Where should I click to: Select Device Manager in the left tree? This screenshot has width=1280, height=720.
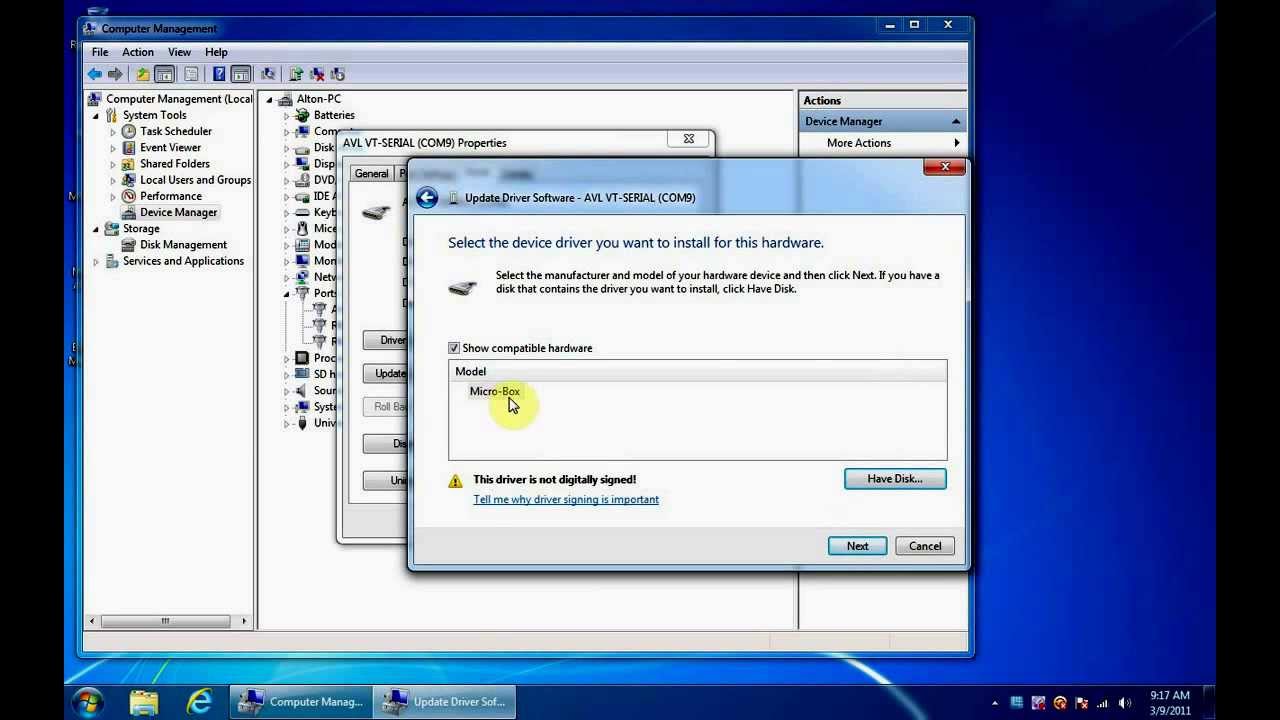tap(178, 212)
